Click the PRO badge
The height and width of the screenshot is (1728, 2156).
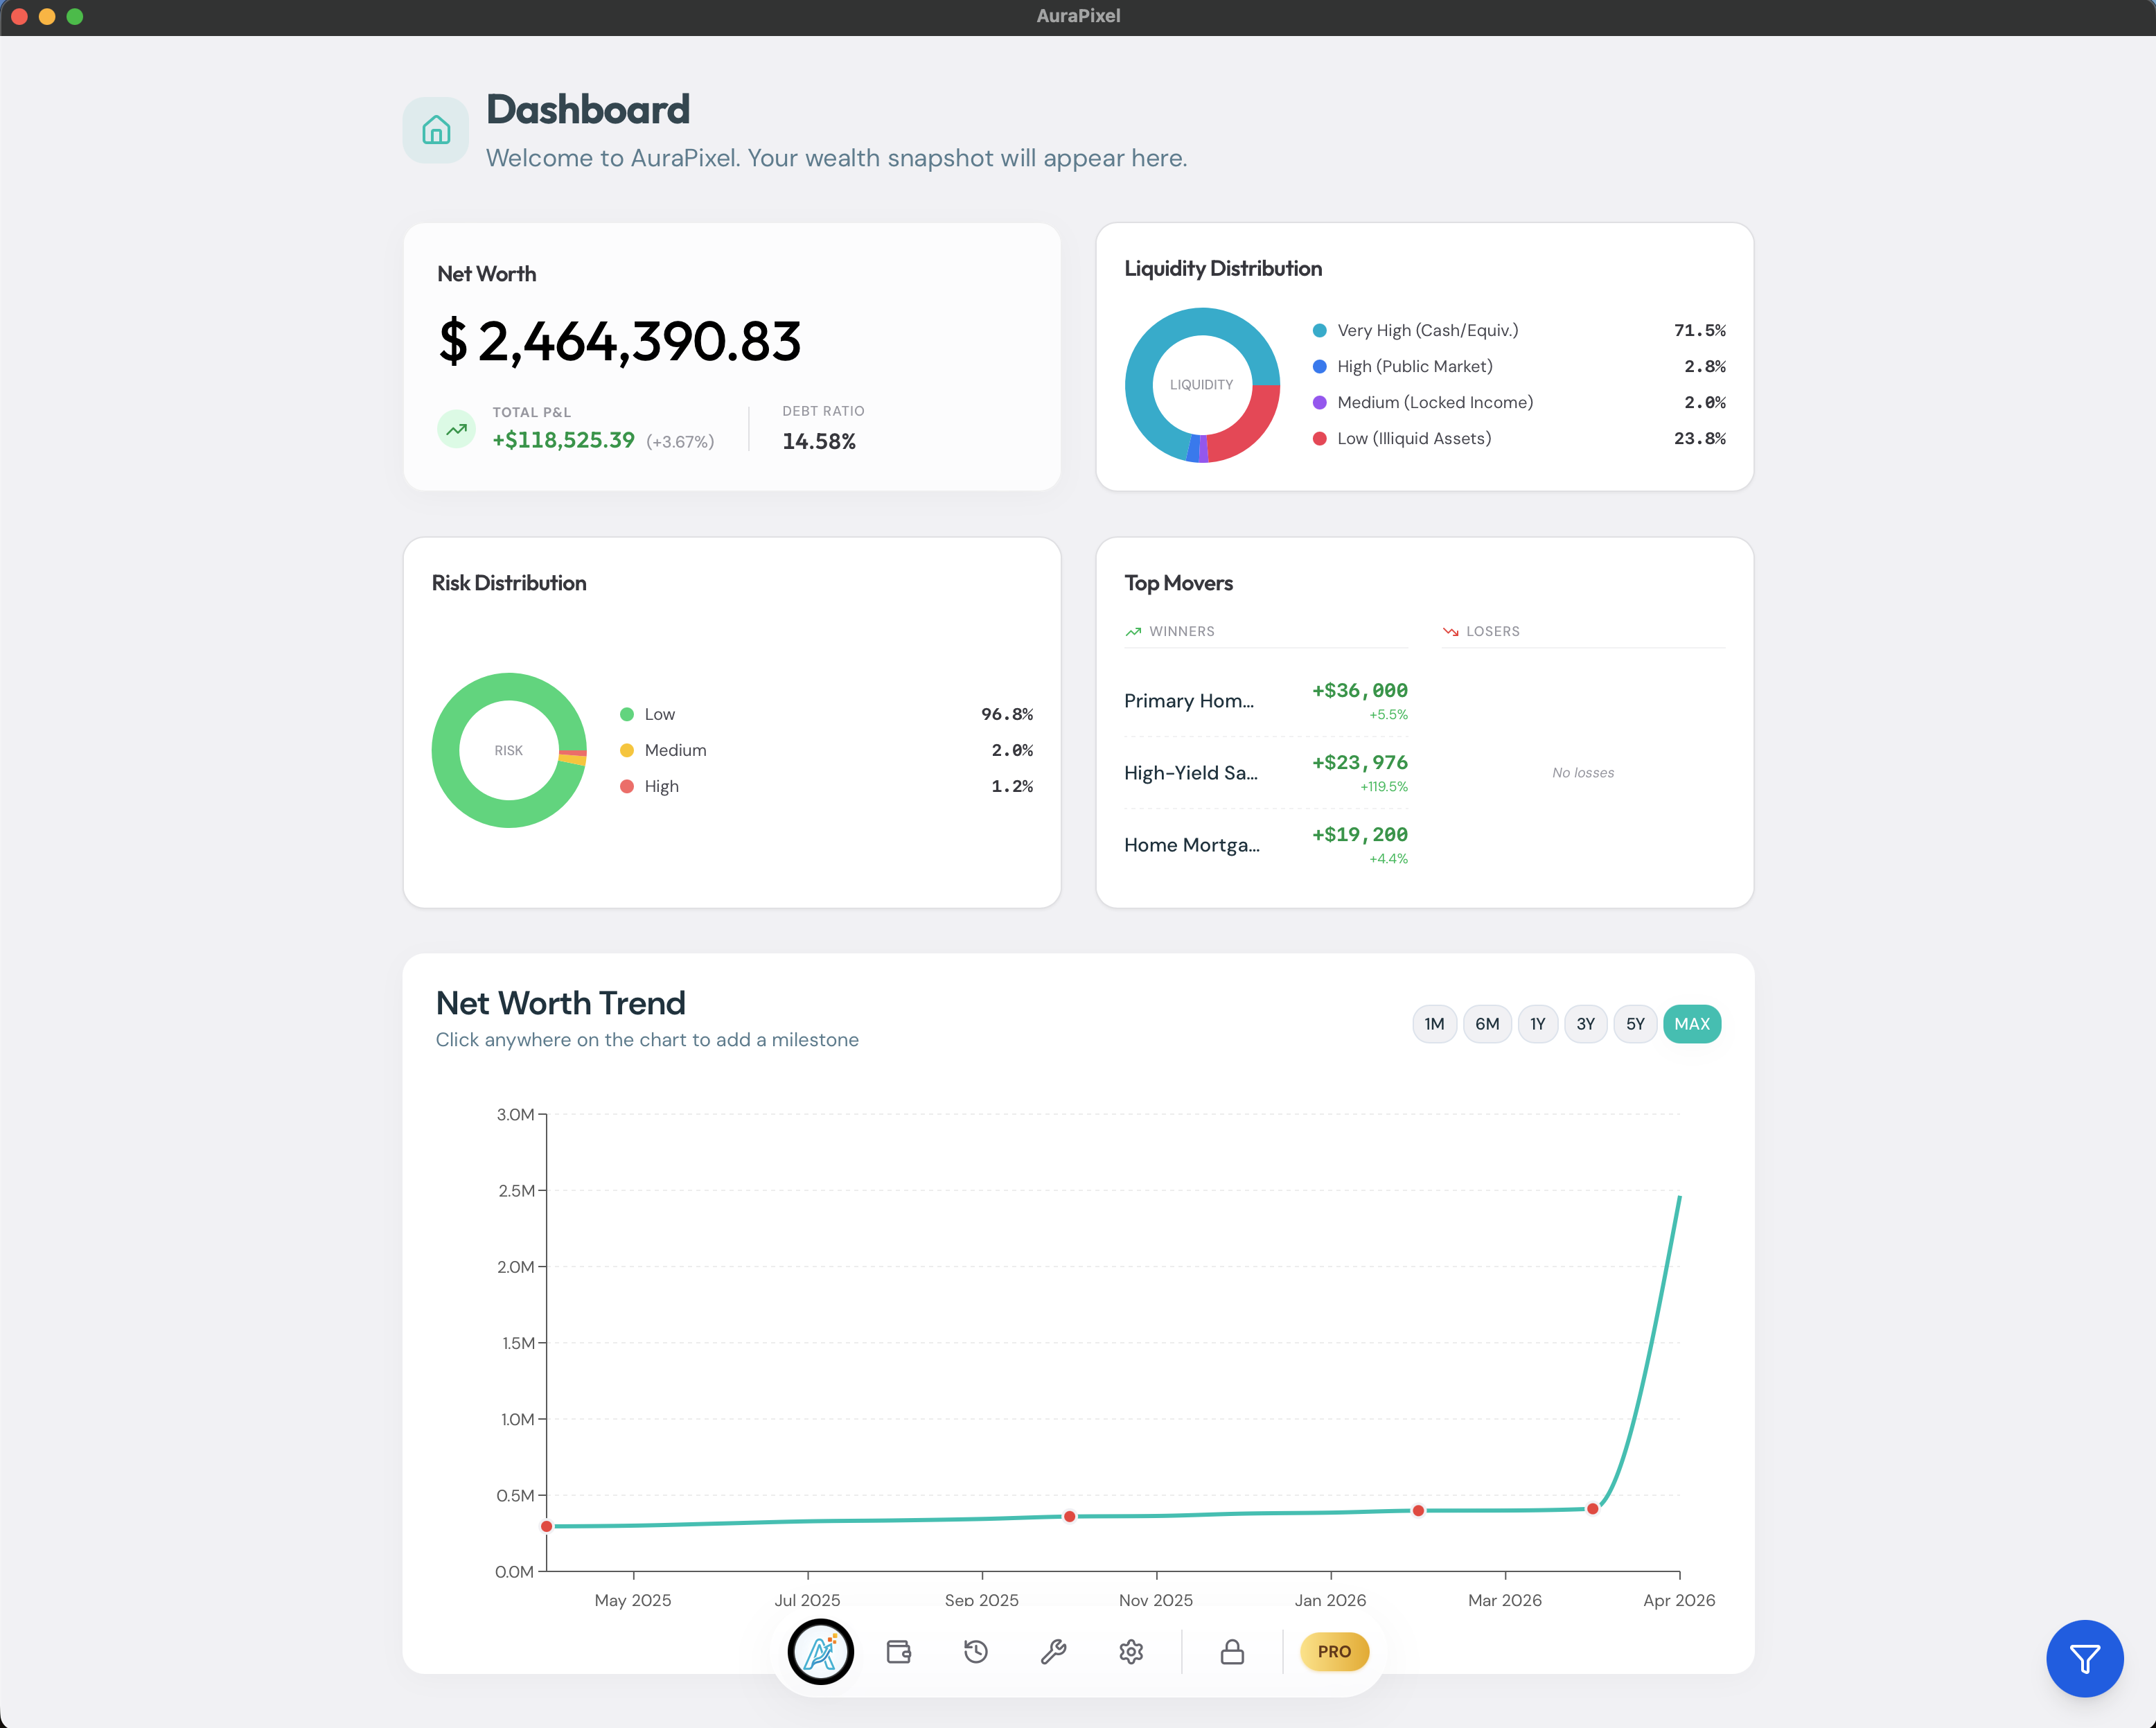pos(1334,1651)
